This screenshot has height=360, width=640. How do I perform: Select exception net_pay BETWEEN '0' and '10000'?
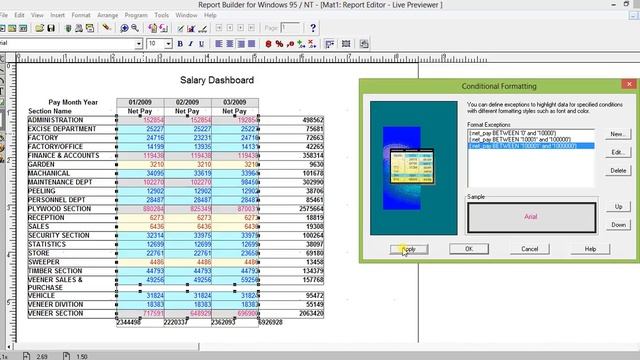click(531, 133)
